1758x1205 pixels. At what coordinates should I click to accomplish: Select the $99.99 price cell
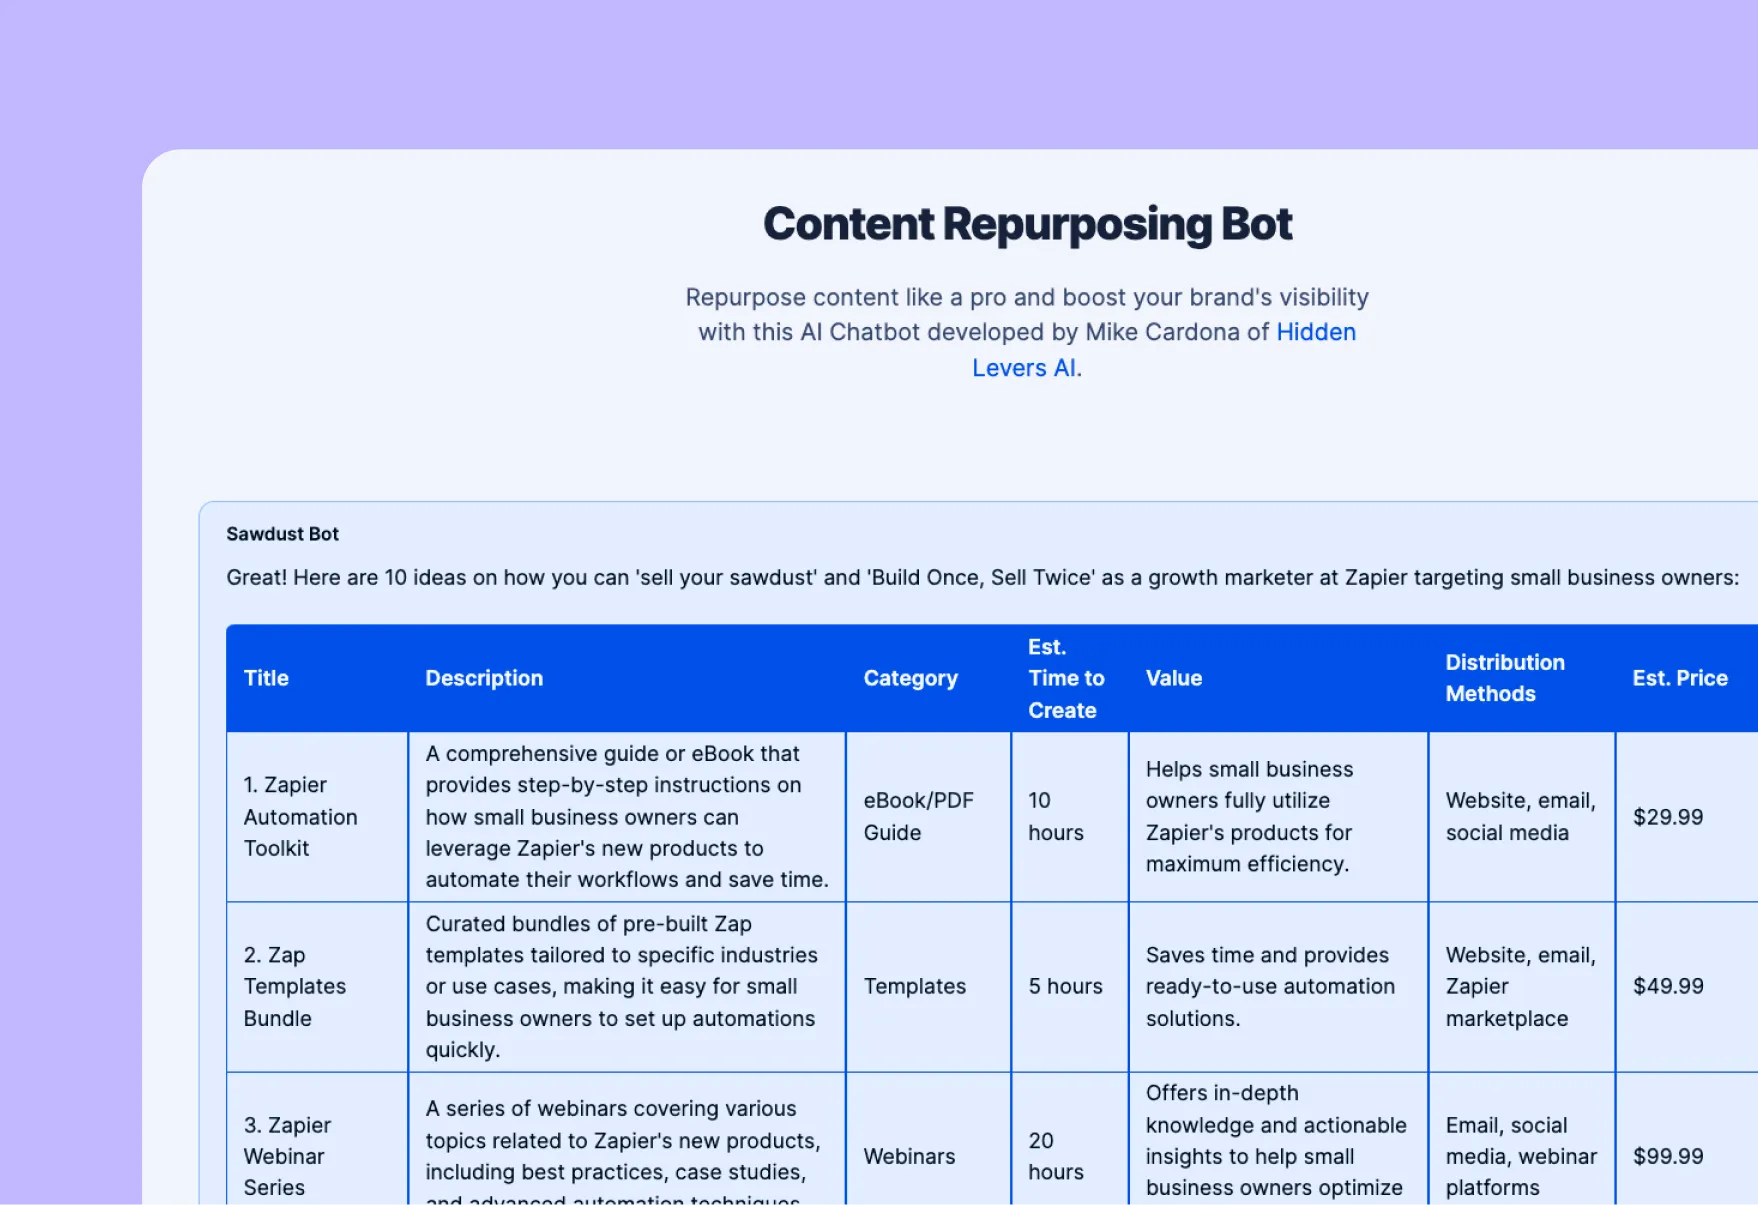pos(1667,1156)
